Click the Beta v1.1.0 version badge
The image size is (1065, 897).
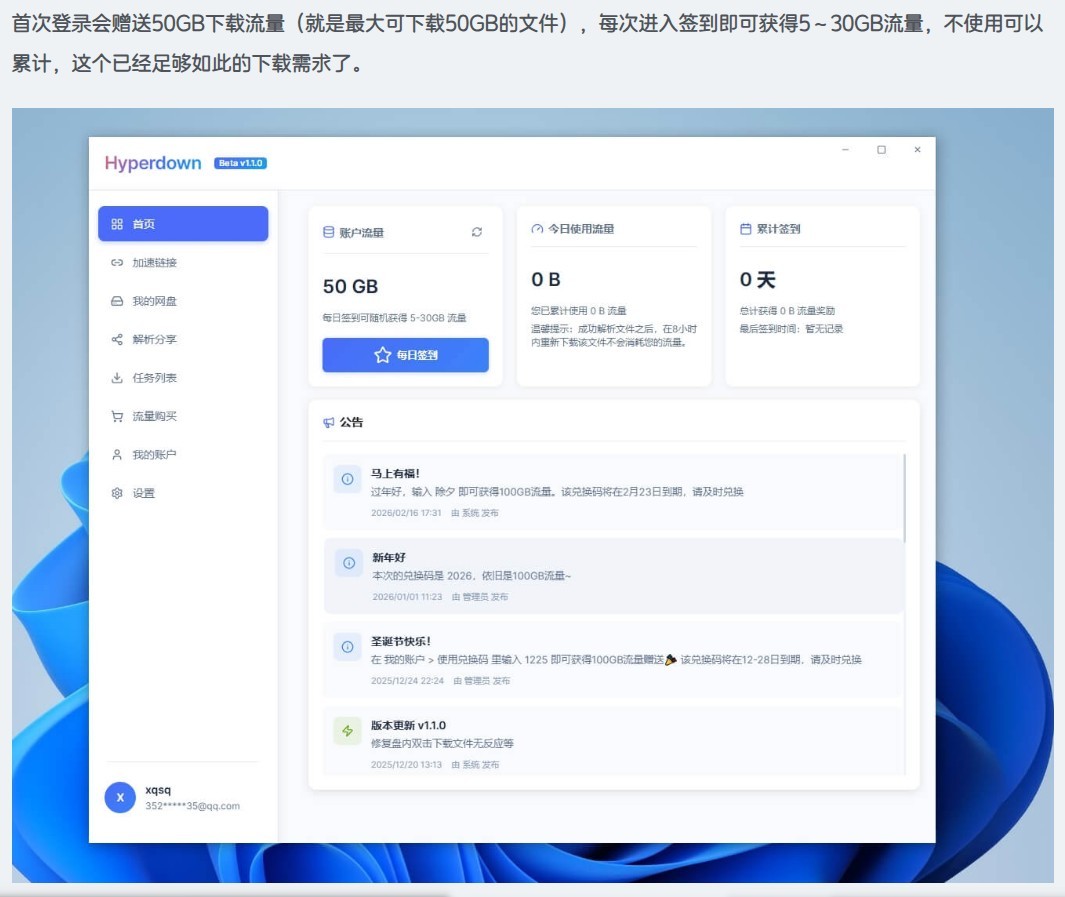(240, 163)
